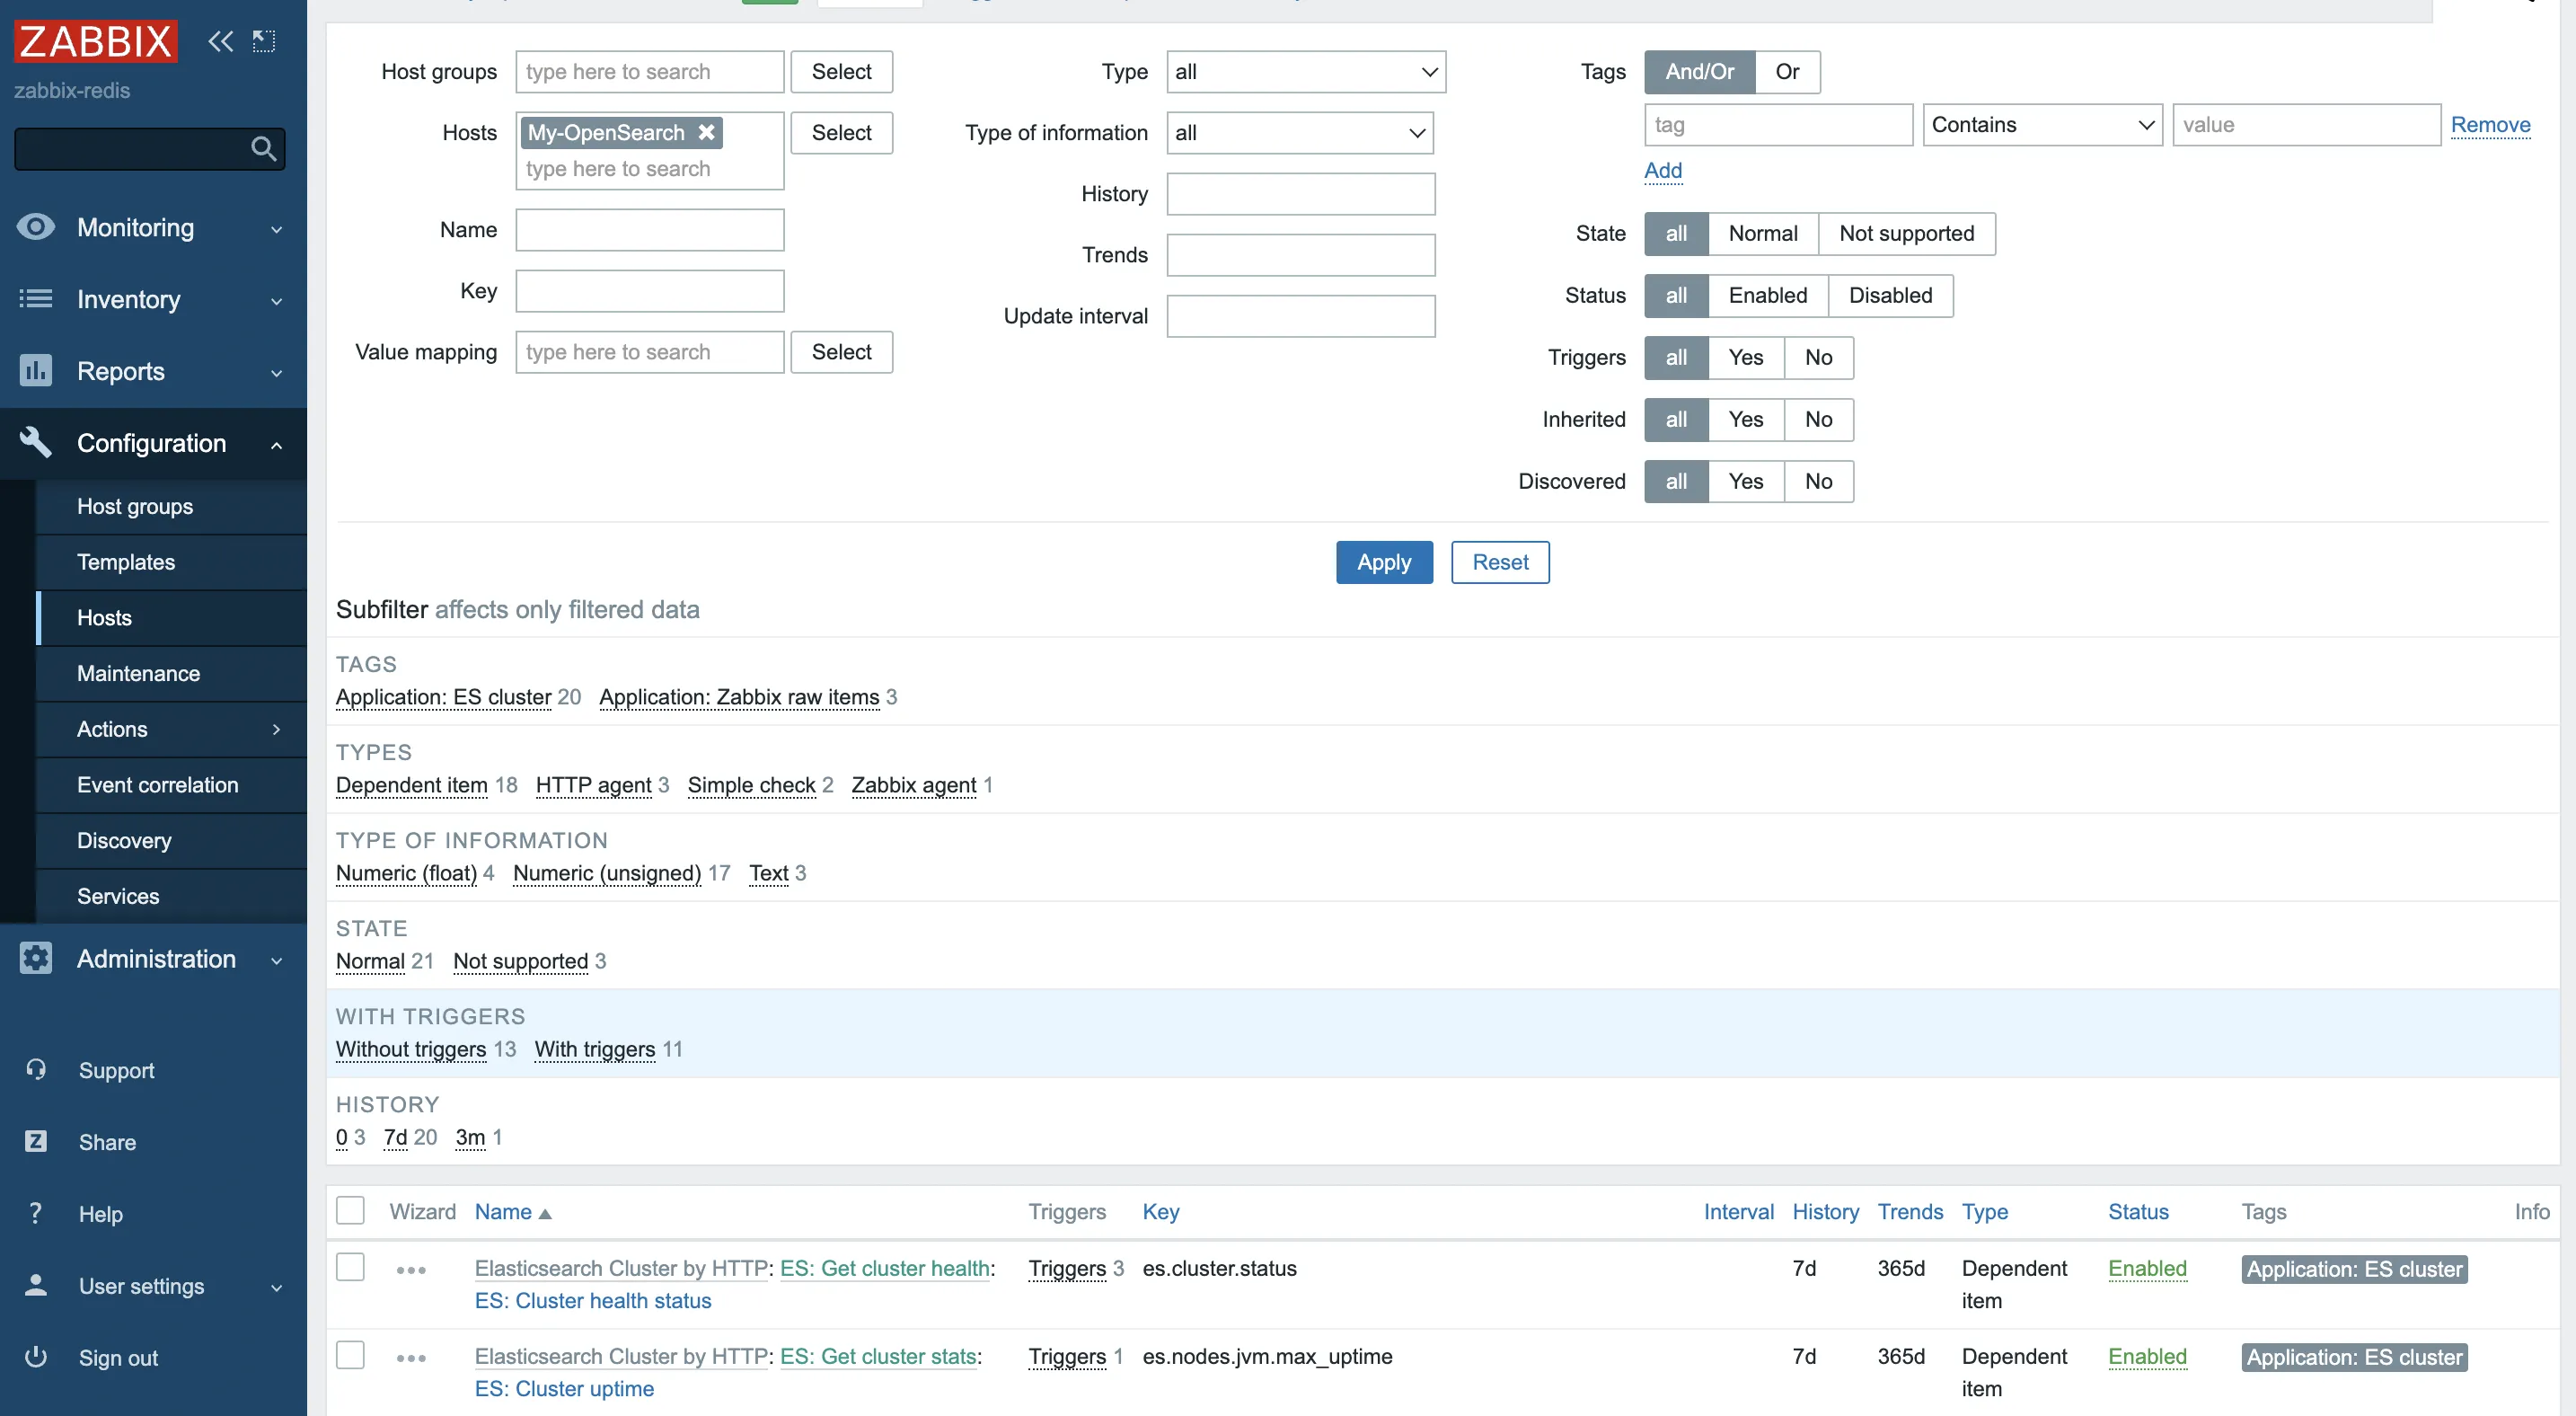Image resolution: width=2576 pixels, height=1416 pixels.
Task: Open Templates under Configuration
Action: point(126,562)
